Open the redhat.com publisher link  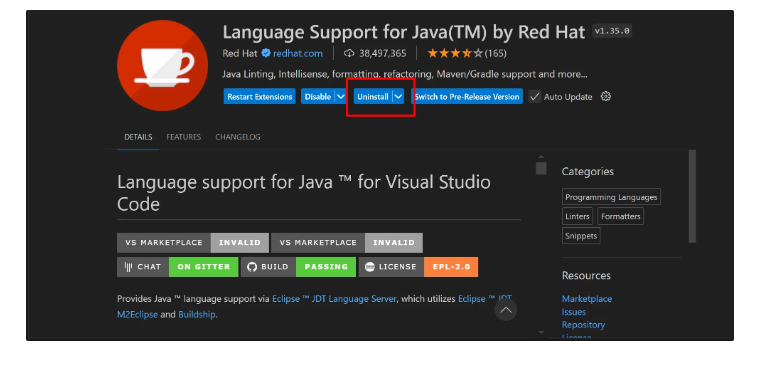[298, 53]
